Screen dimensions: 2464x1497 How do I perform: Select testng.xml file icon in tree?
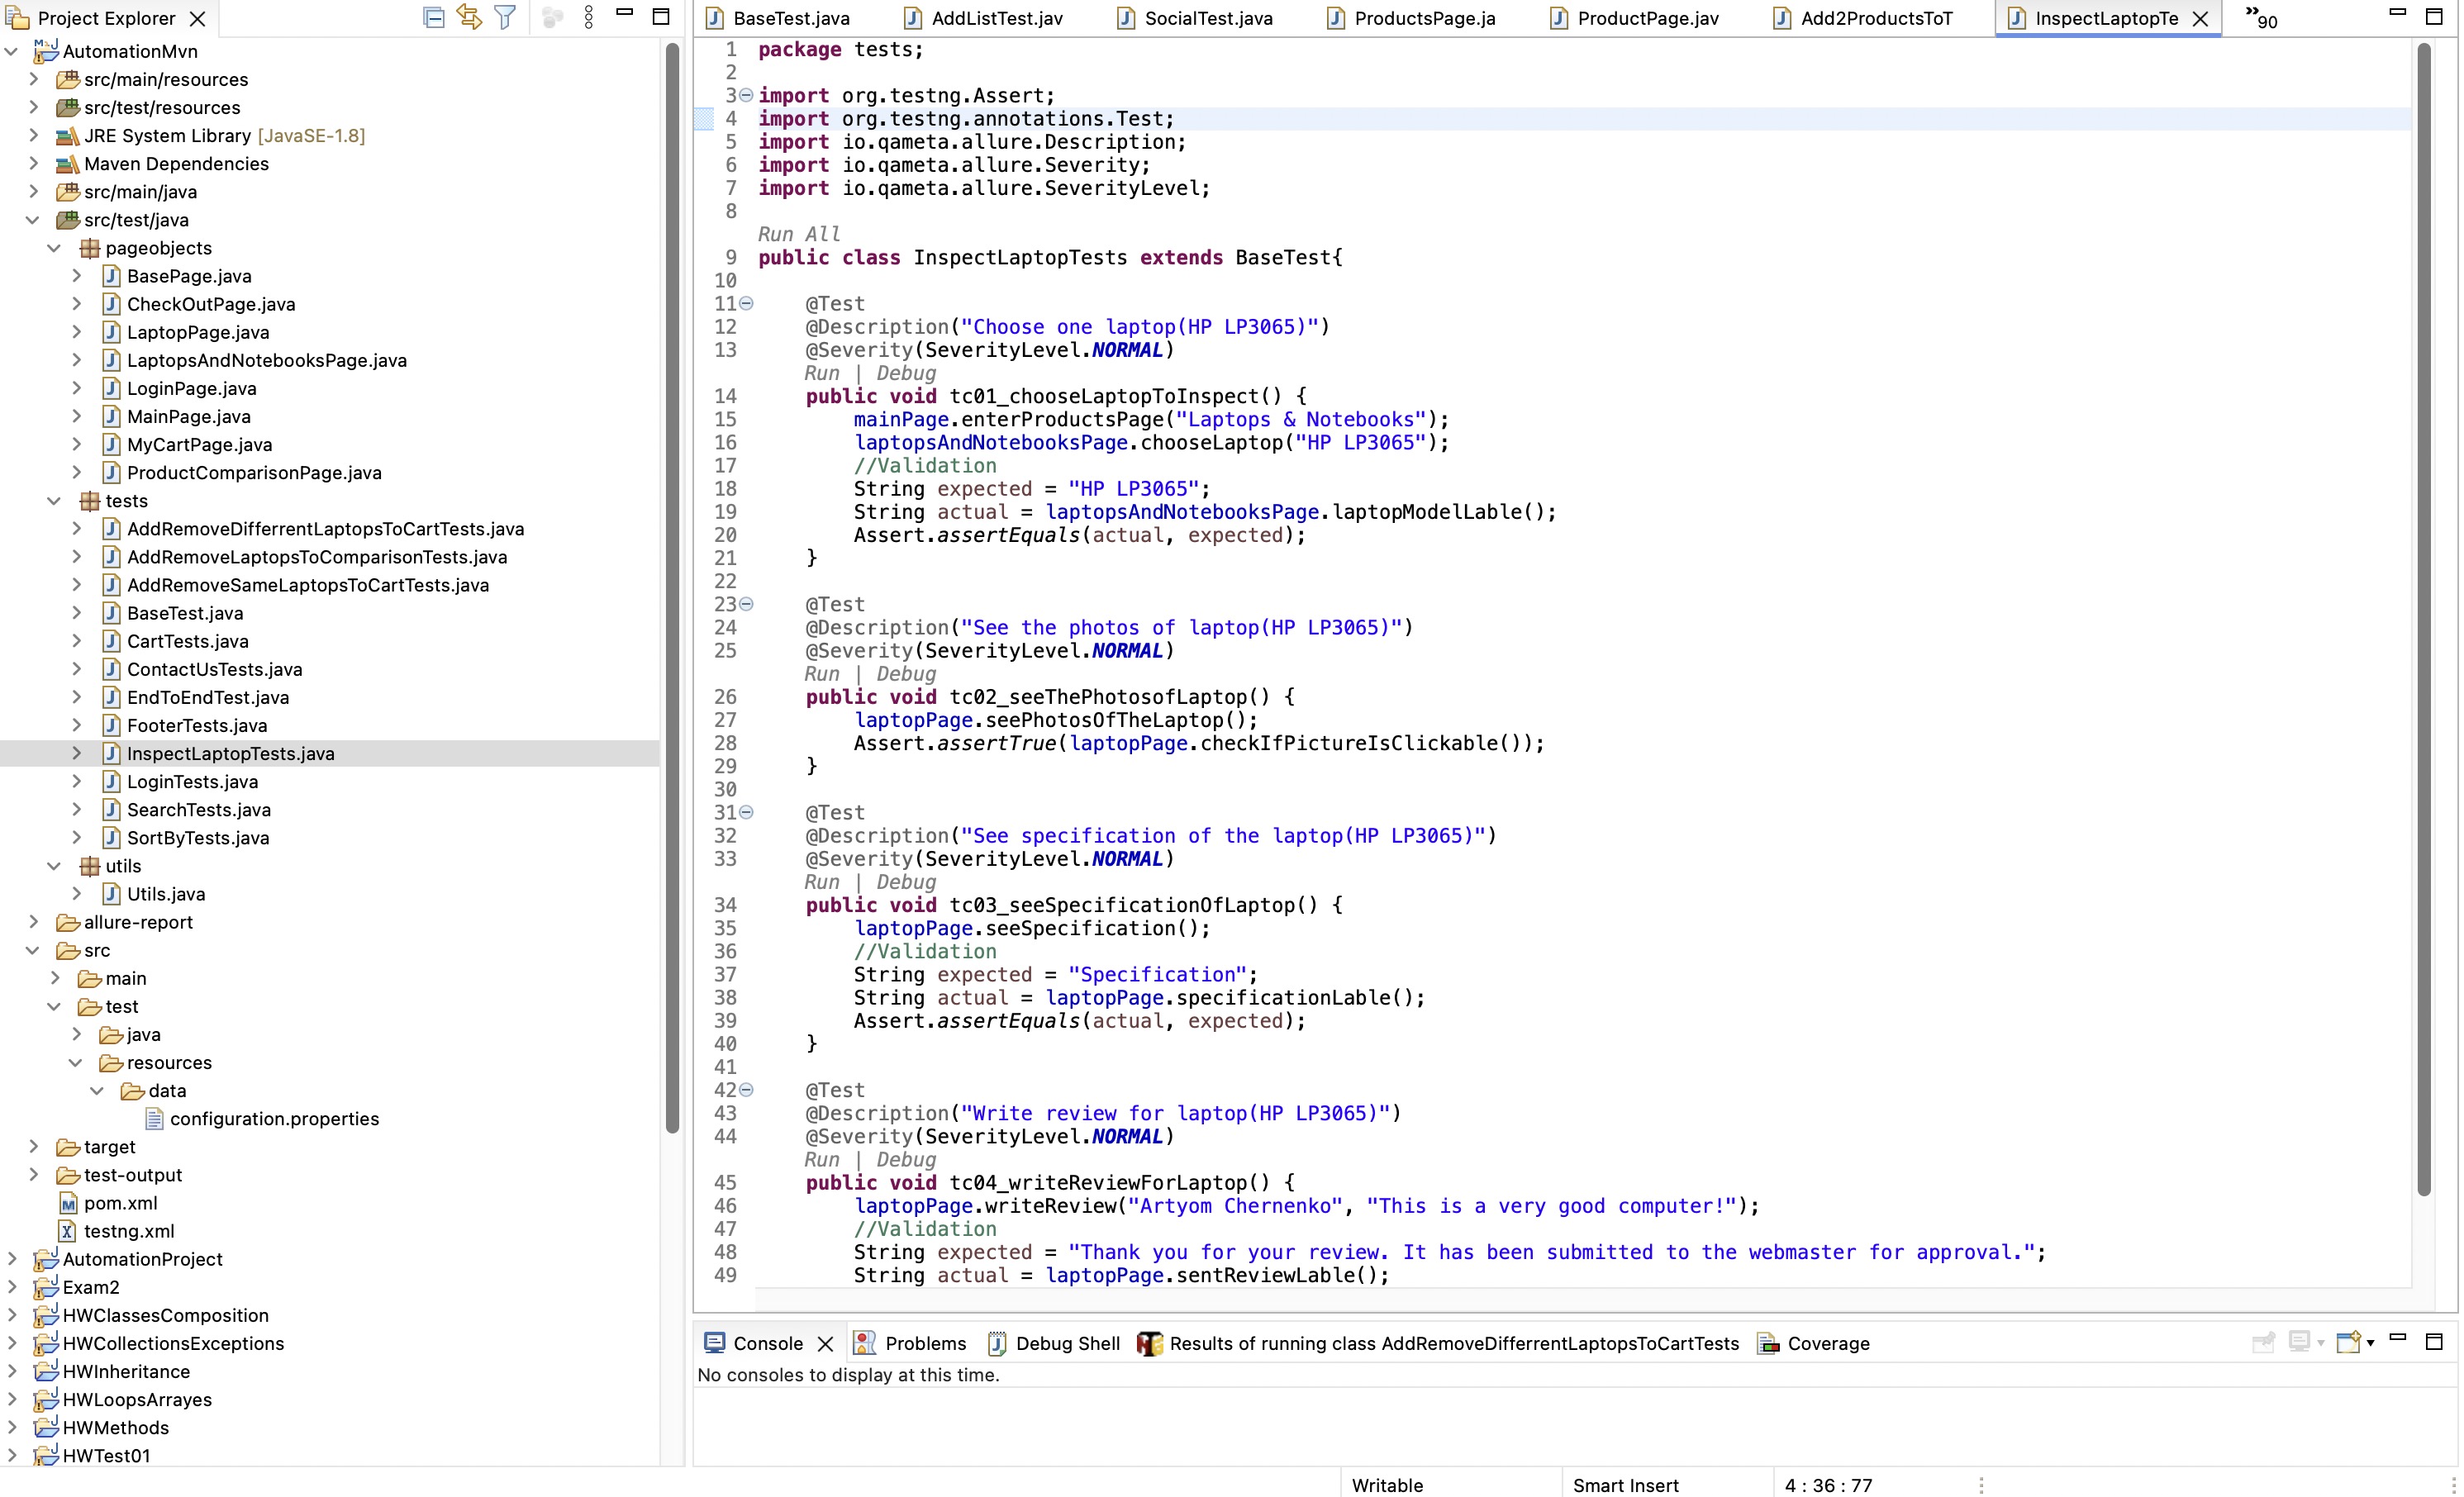pyautogui.click(x=67, y=1231)
